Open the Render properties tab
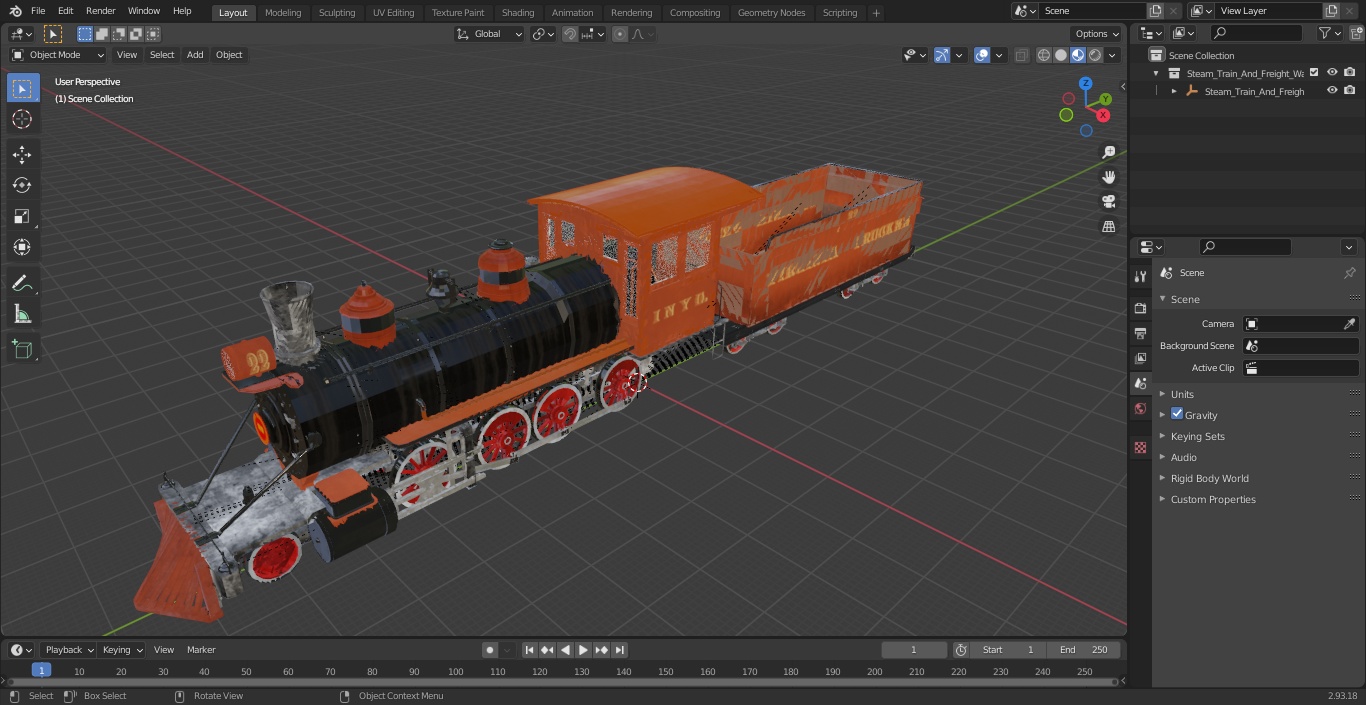 point(1140,308)
